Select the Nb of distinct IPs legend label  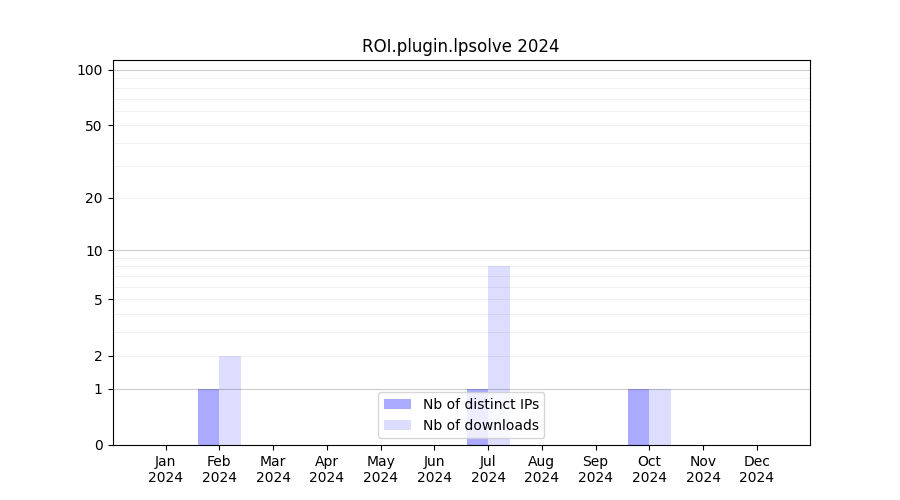(x=480, y=404)
